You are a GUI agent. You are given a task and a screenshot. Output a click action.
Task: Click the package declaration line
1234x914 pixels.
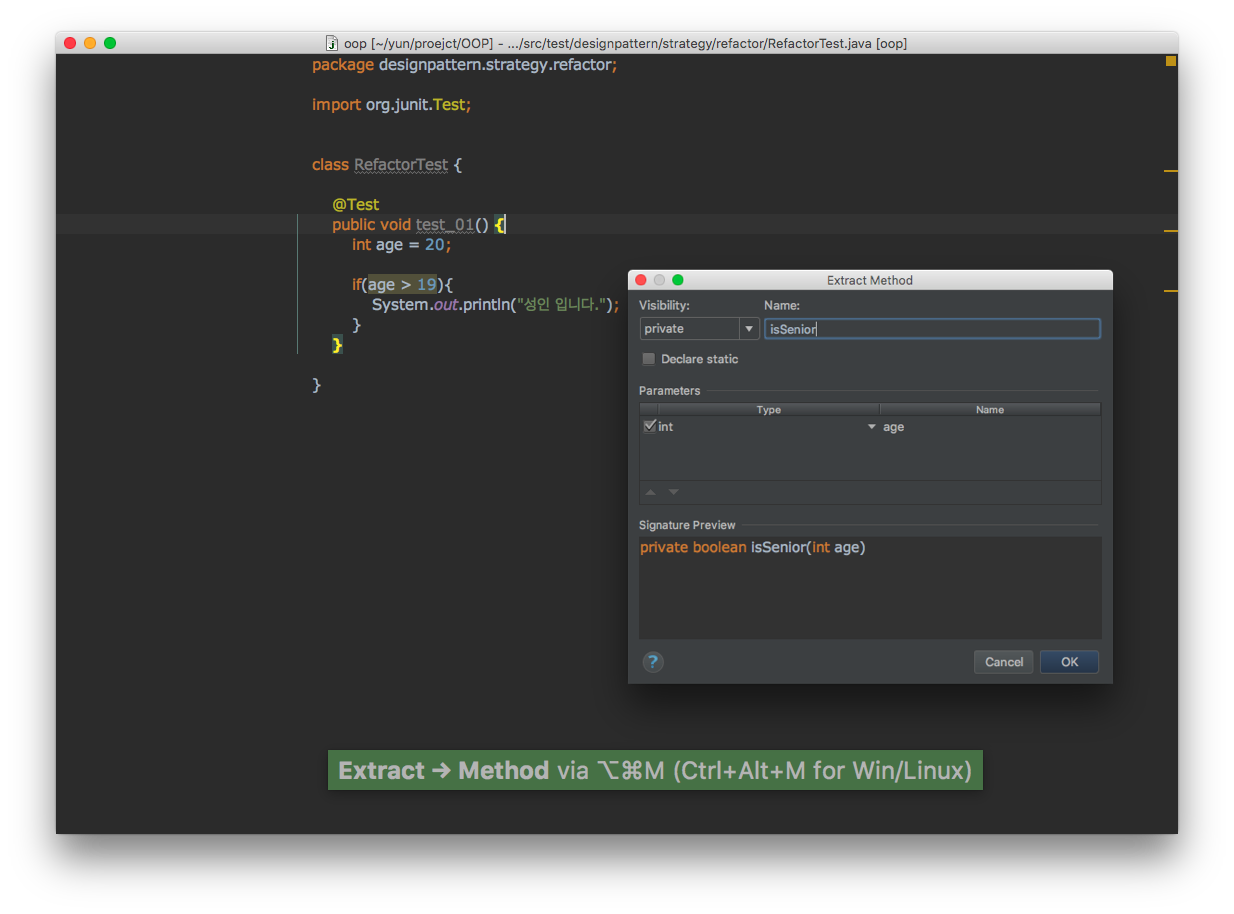pos(465,65)
